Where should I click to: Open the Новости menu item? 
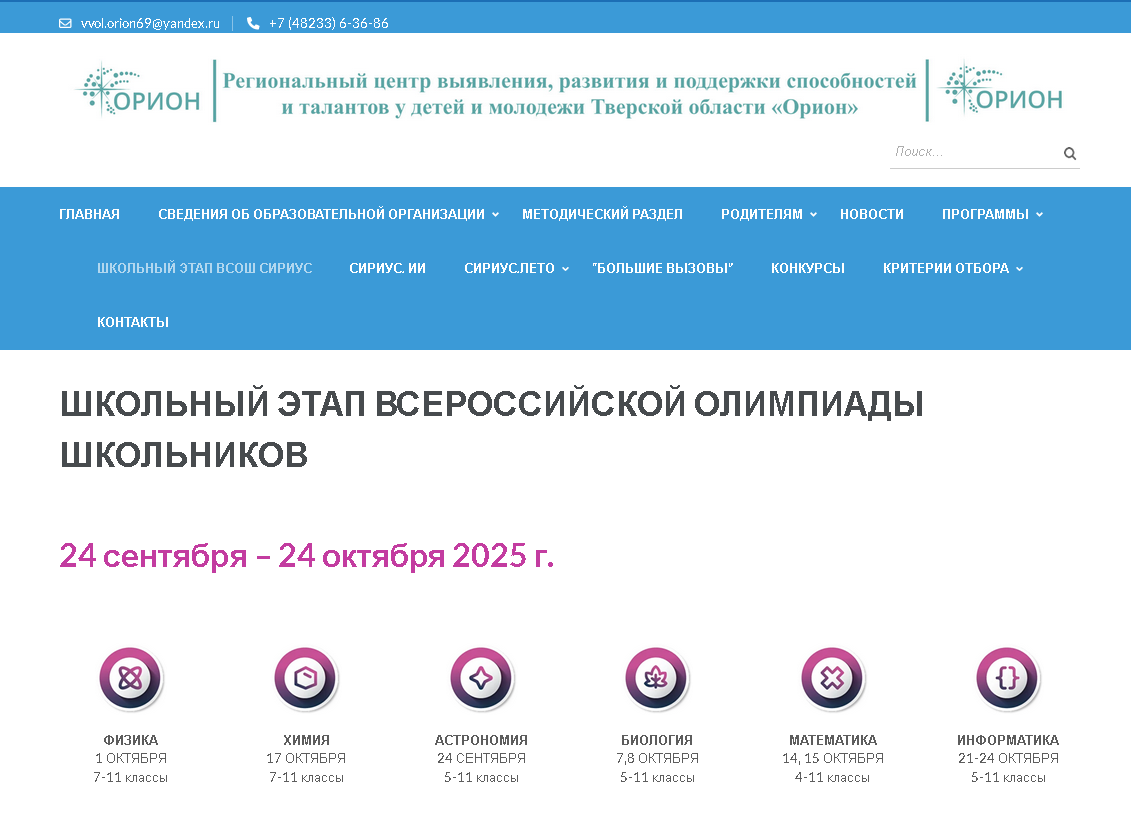(871, 214)
